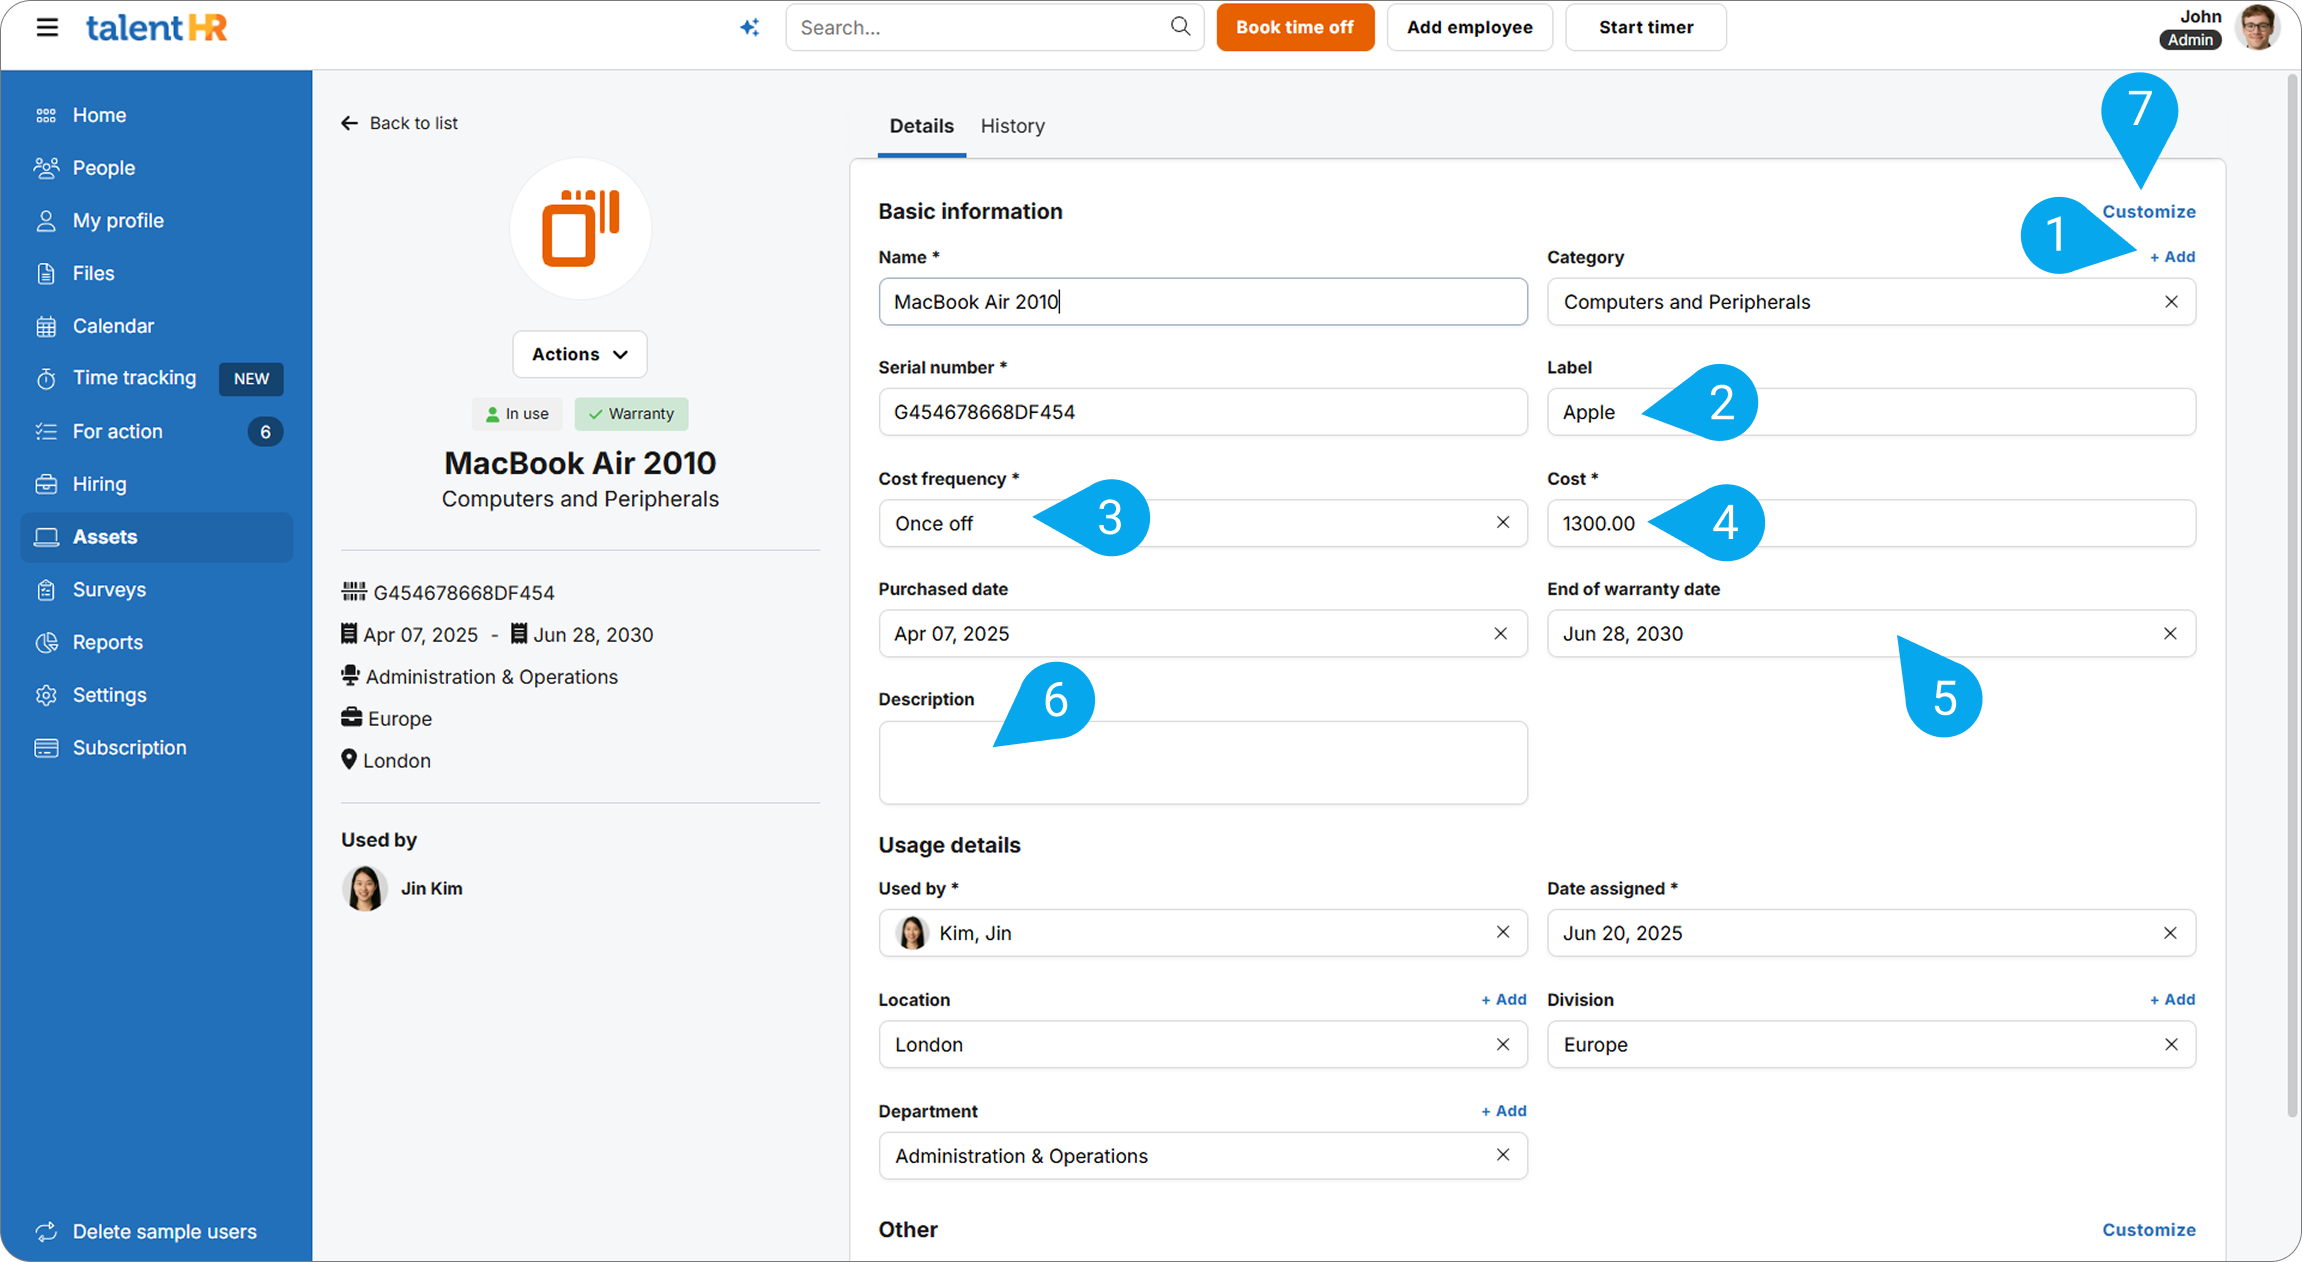Click the Assets laptop icon

pos(46,537)
